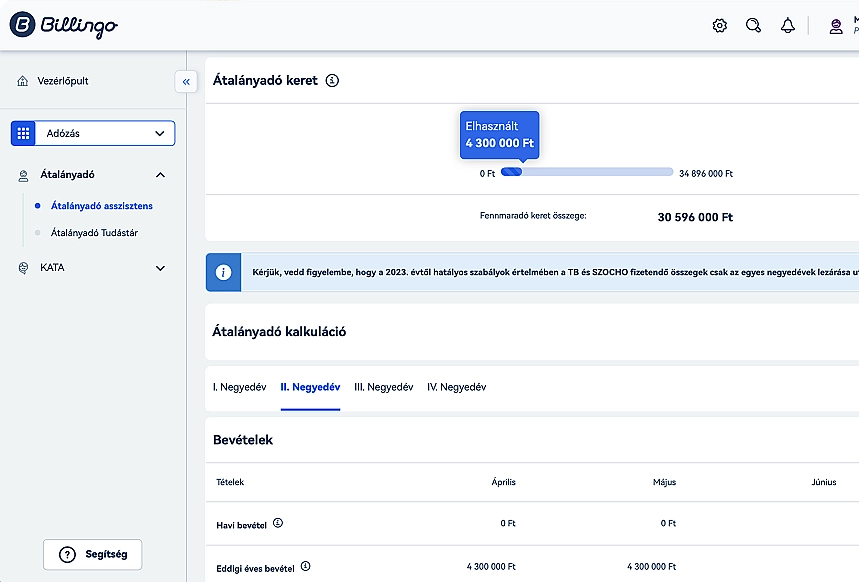Go to Vezérlőpult in the sidebar
Viewport: 859px width, 582px height.
(64, 81)
